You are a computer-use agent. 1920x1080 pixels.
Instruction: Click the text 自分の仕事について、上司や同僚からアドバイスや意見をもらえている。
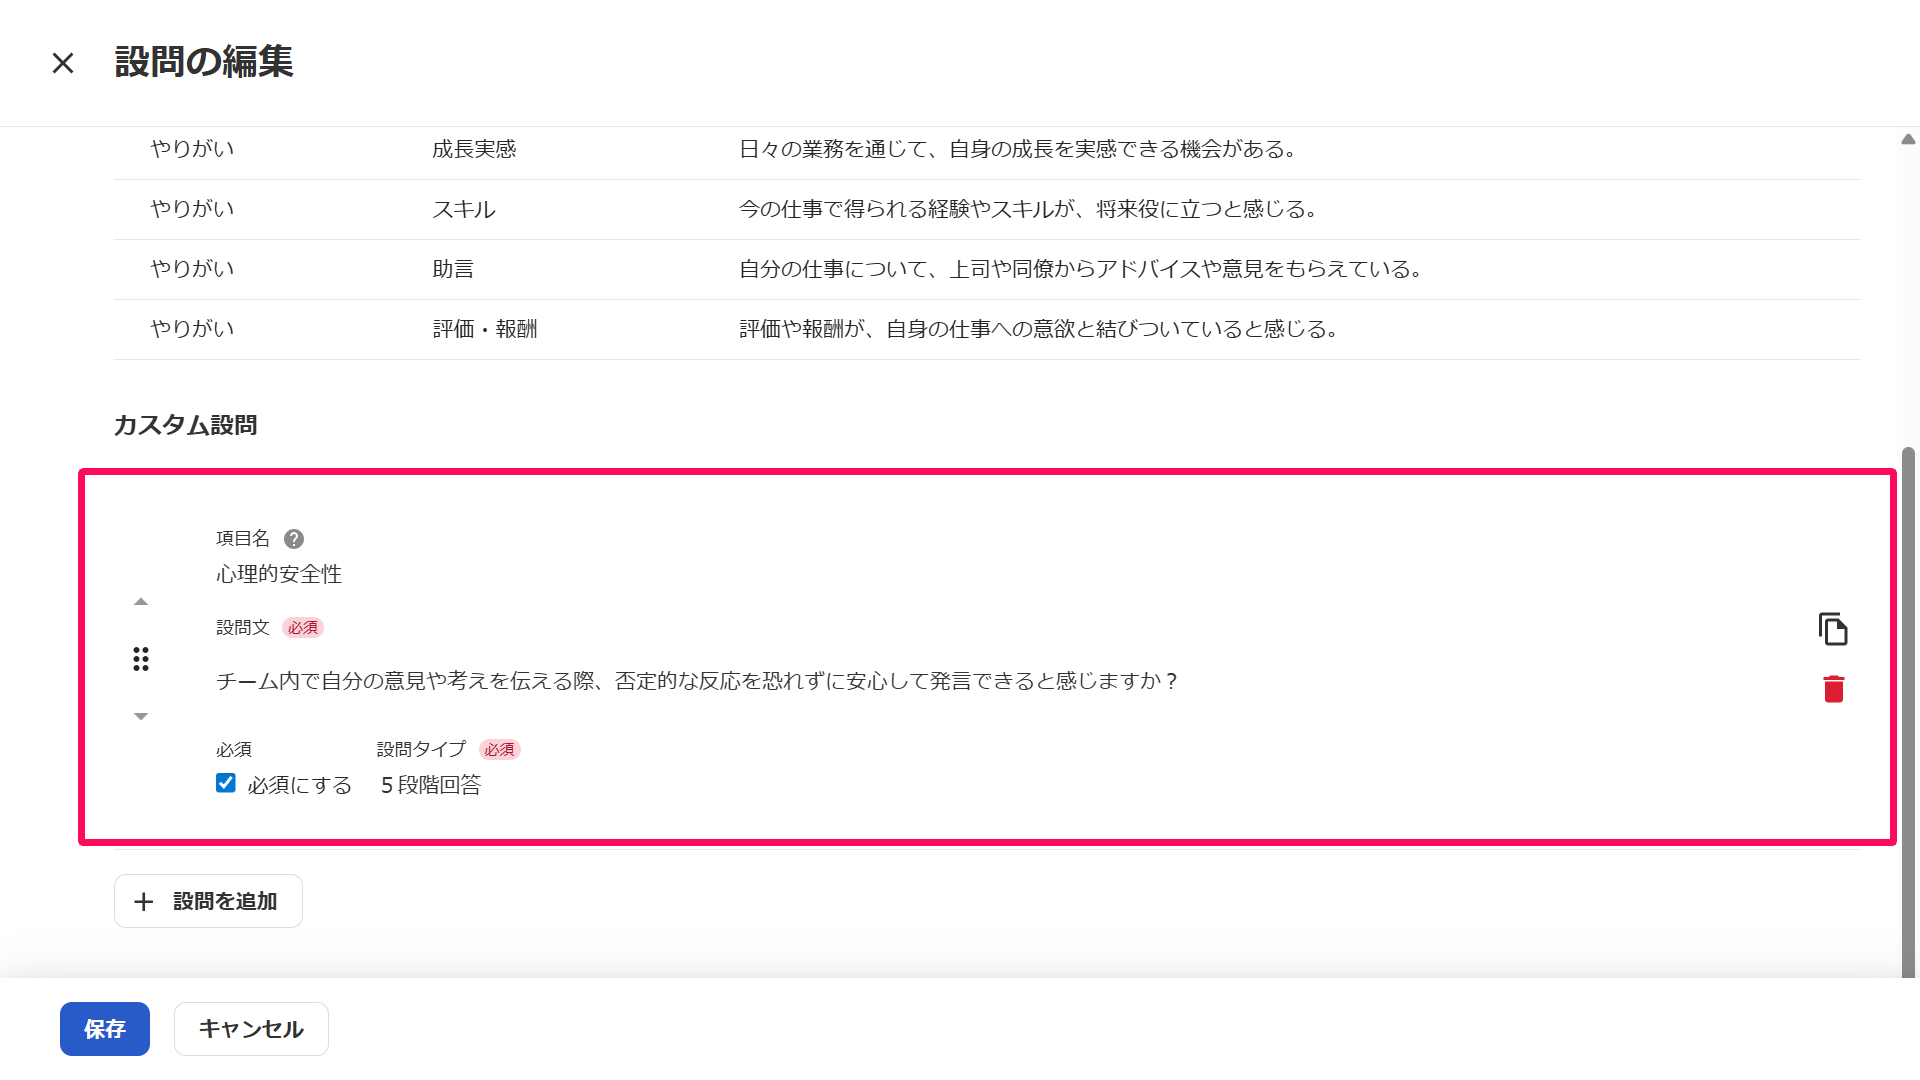[x=1082, y=269]
